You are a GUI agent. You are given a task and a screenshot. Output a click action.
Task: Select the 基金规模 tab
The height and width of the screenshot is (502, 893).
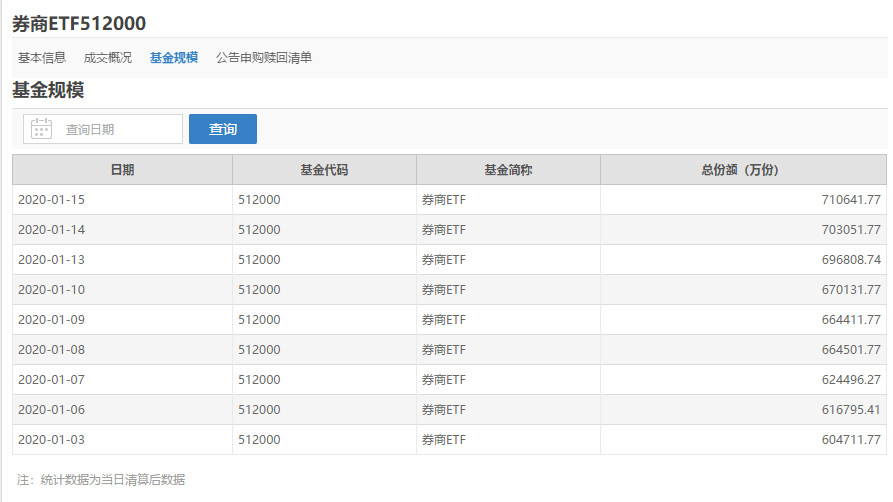(174, 58)
